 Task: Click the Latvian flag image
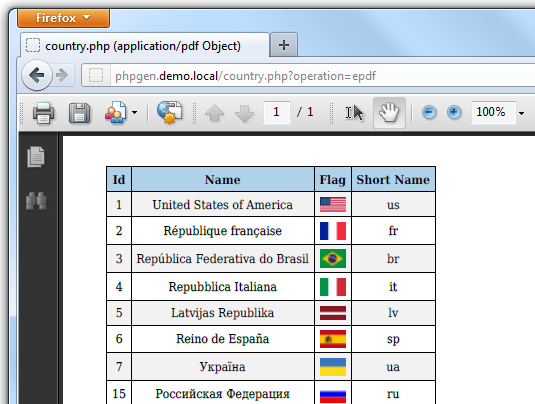click(x=333, y=313)
